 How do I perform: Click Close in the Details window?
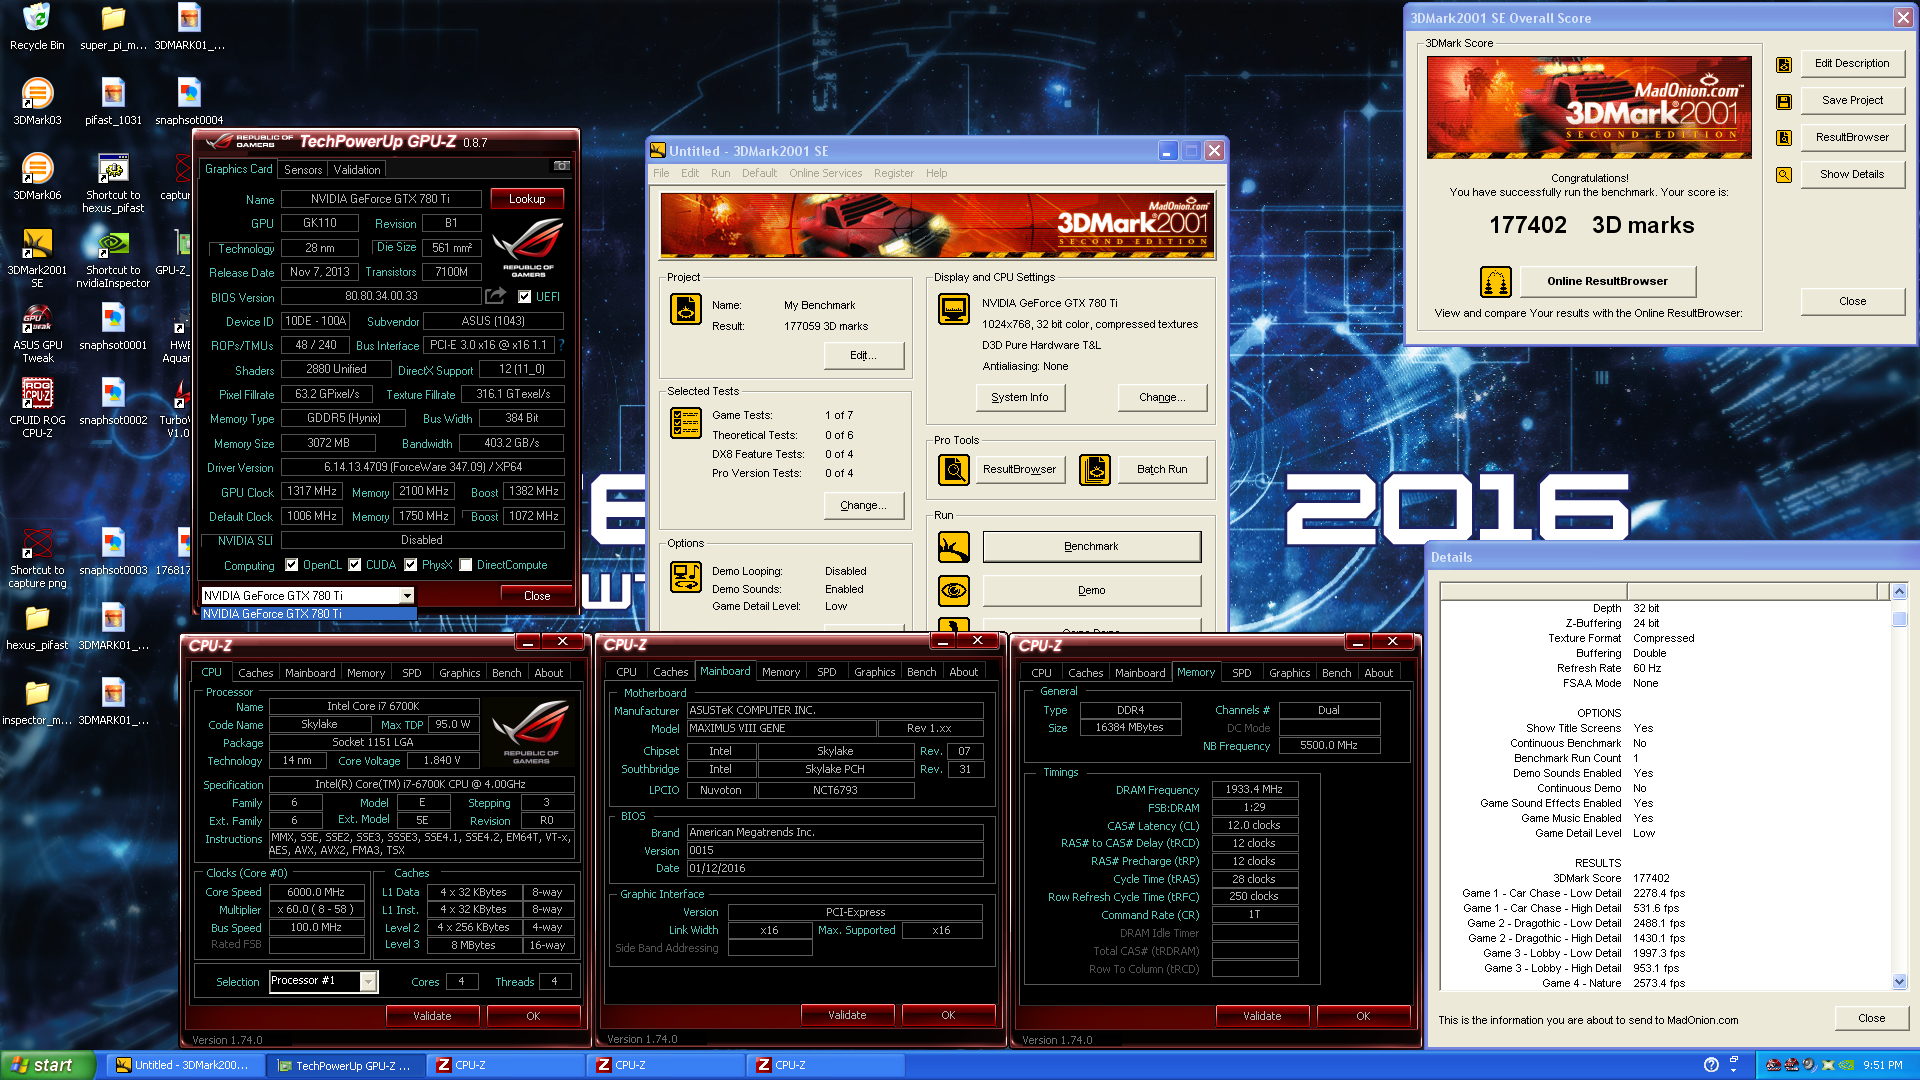coord(1871,1019)
